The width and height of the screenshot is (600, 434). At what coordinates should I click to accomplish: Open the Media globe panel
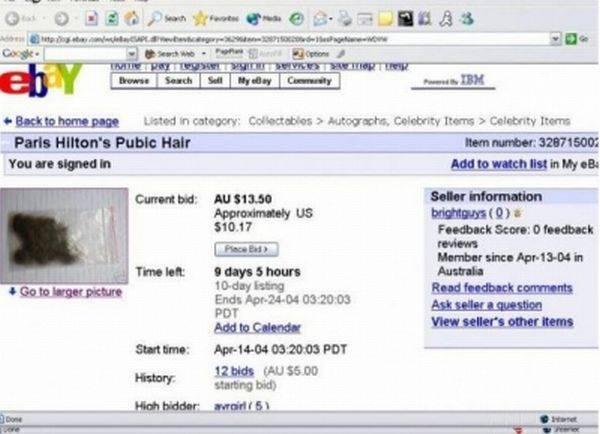pos(264,18)
